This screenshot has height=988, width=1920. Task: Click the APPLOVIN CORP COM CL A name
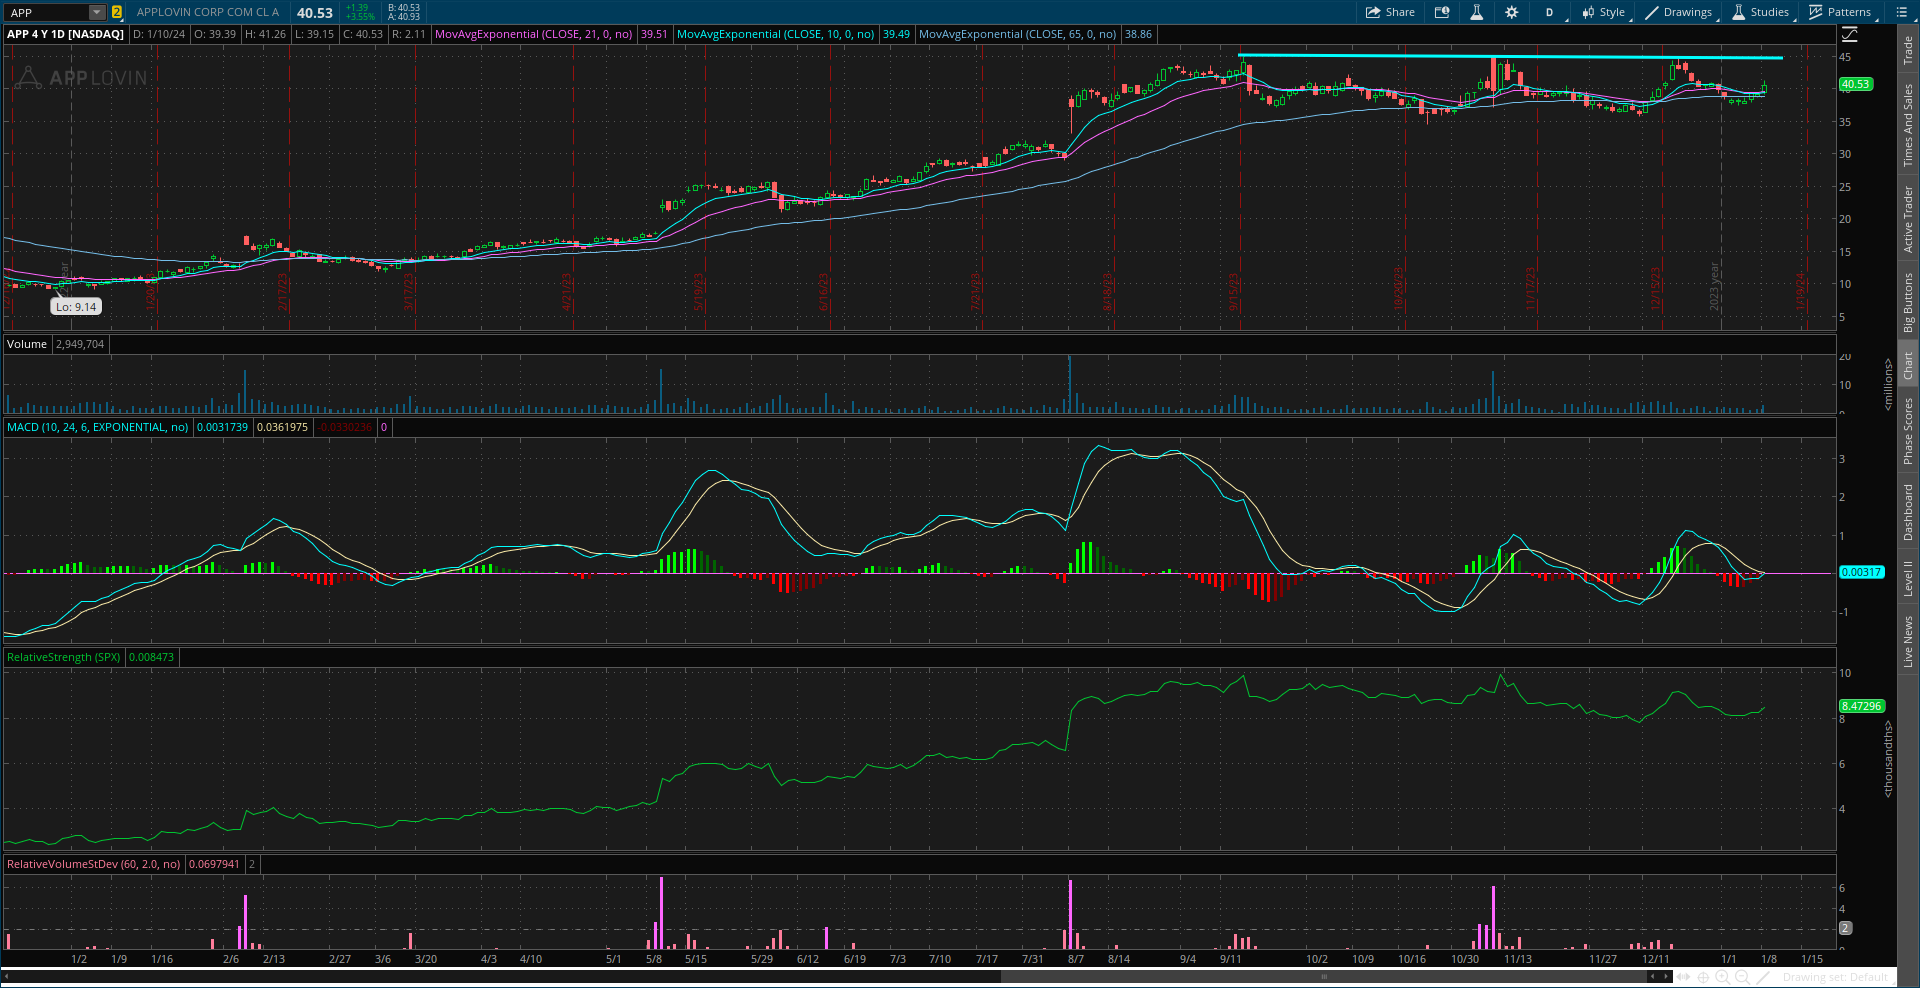[x=208, y=12]
